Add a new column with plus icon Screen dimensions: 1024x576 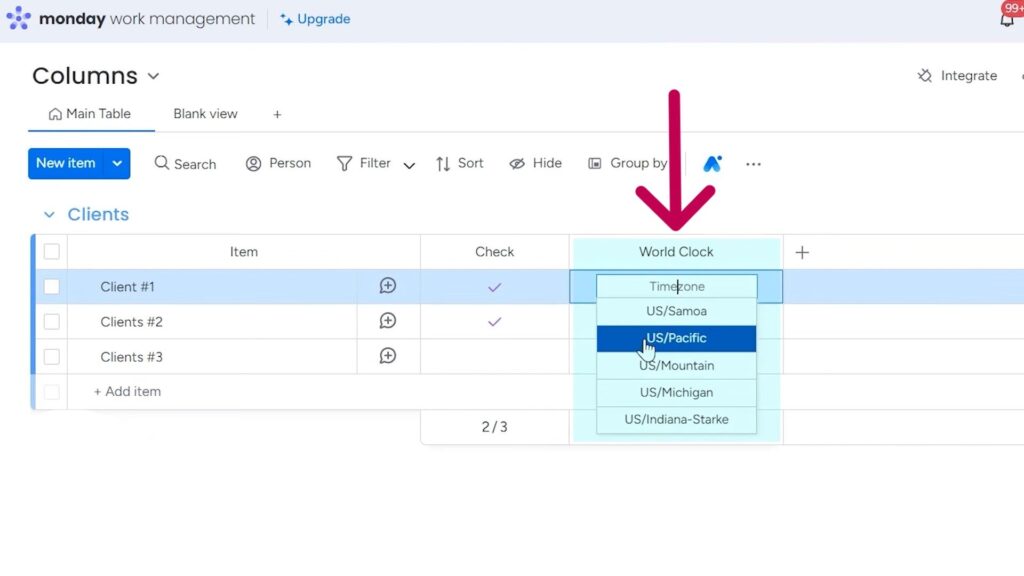pos(801,252)
